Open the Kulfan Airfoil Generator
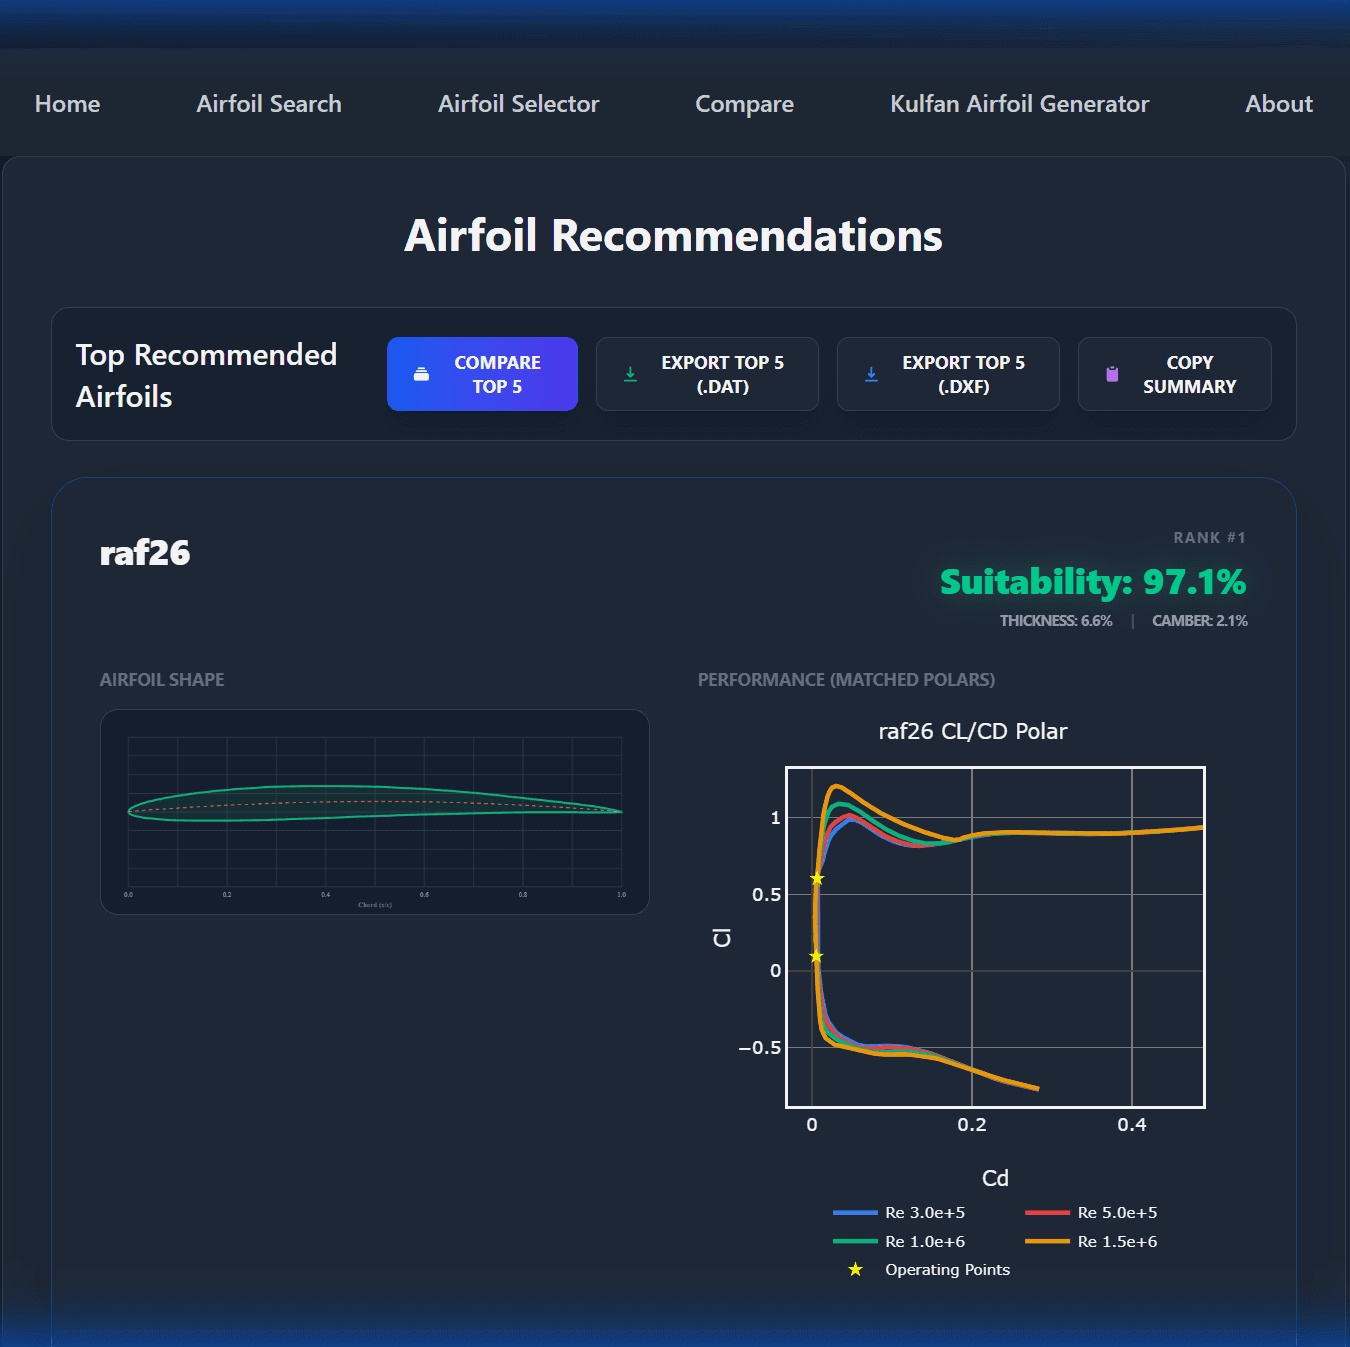The height and width of the screenshot is (1347, 1350). coord(1018,103)
